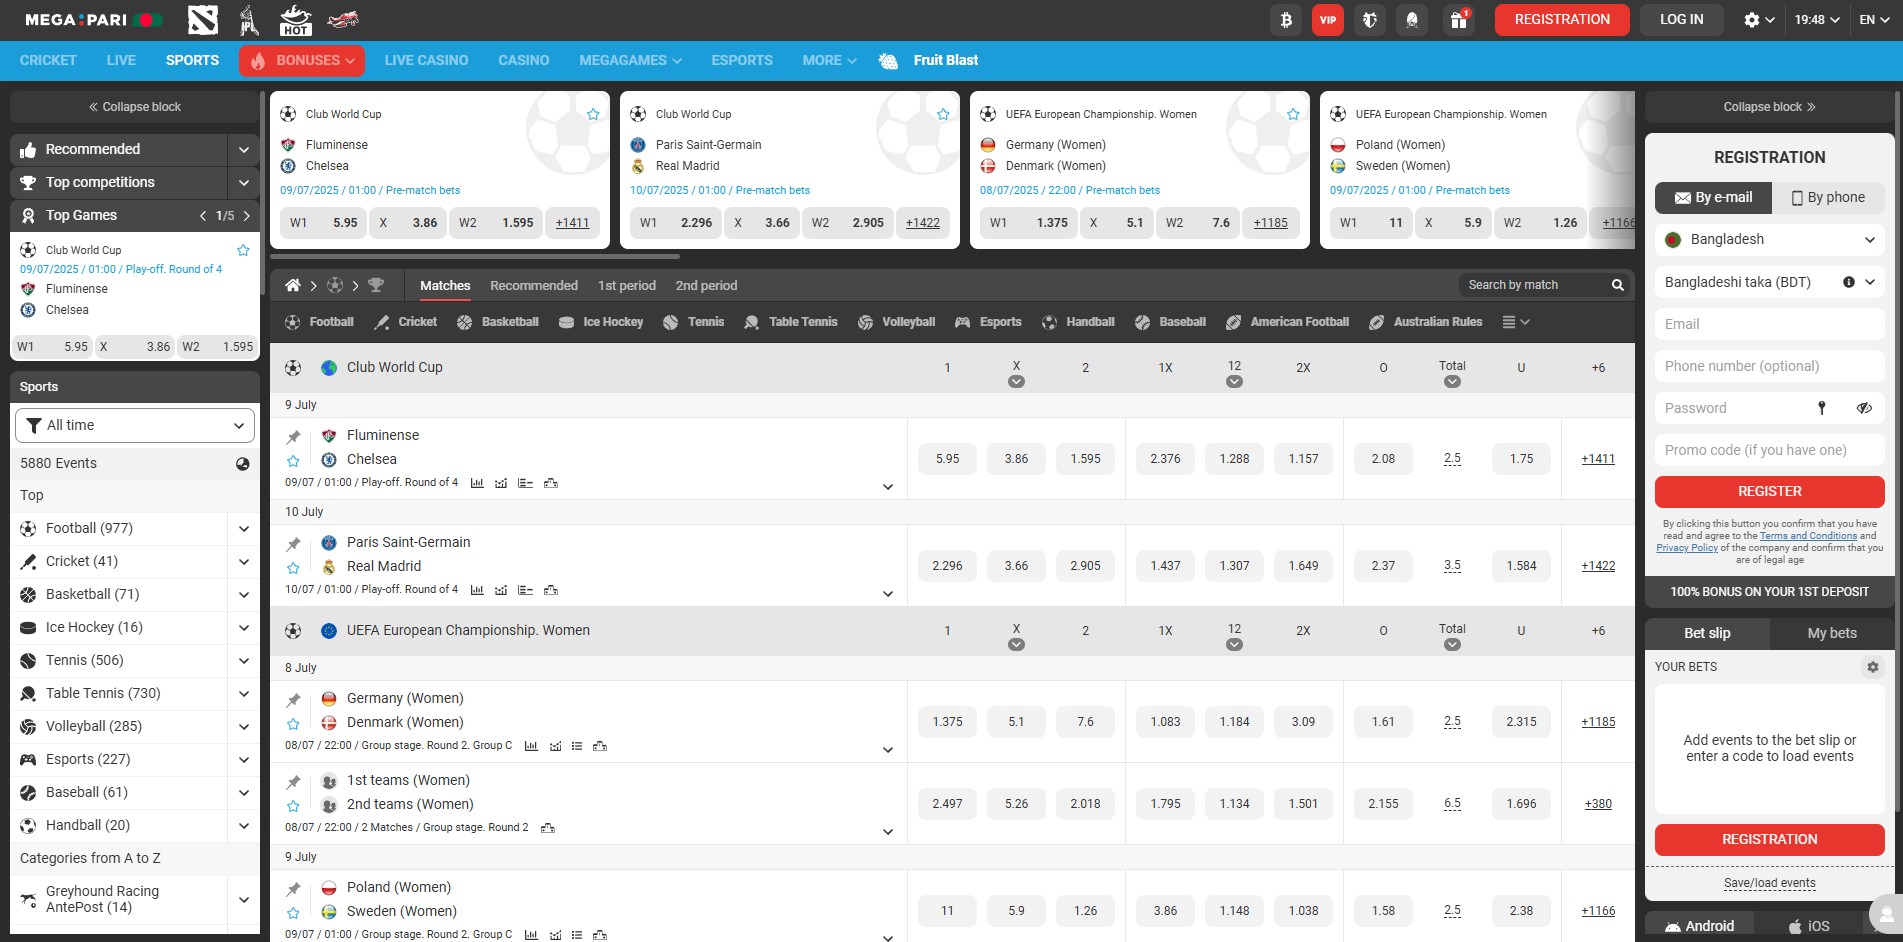Click the red REGISTER button in form
This screenshot has width=1903, height=942.
(1769, 492)
